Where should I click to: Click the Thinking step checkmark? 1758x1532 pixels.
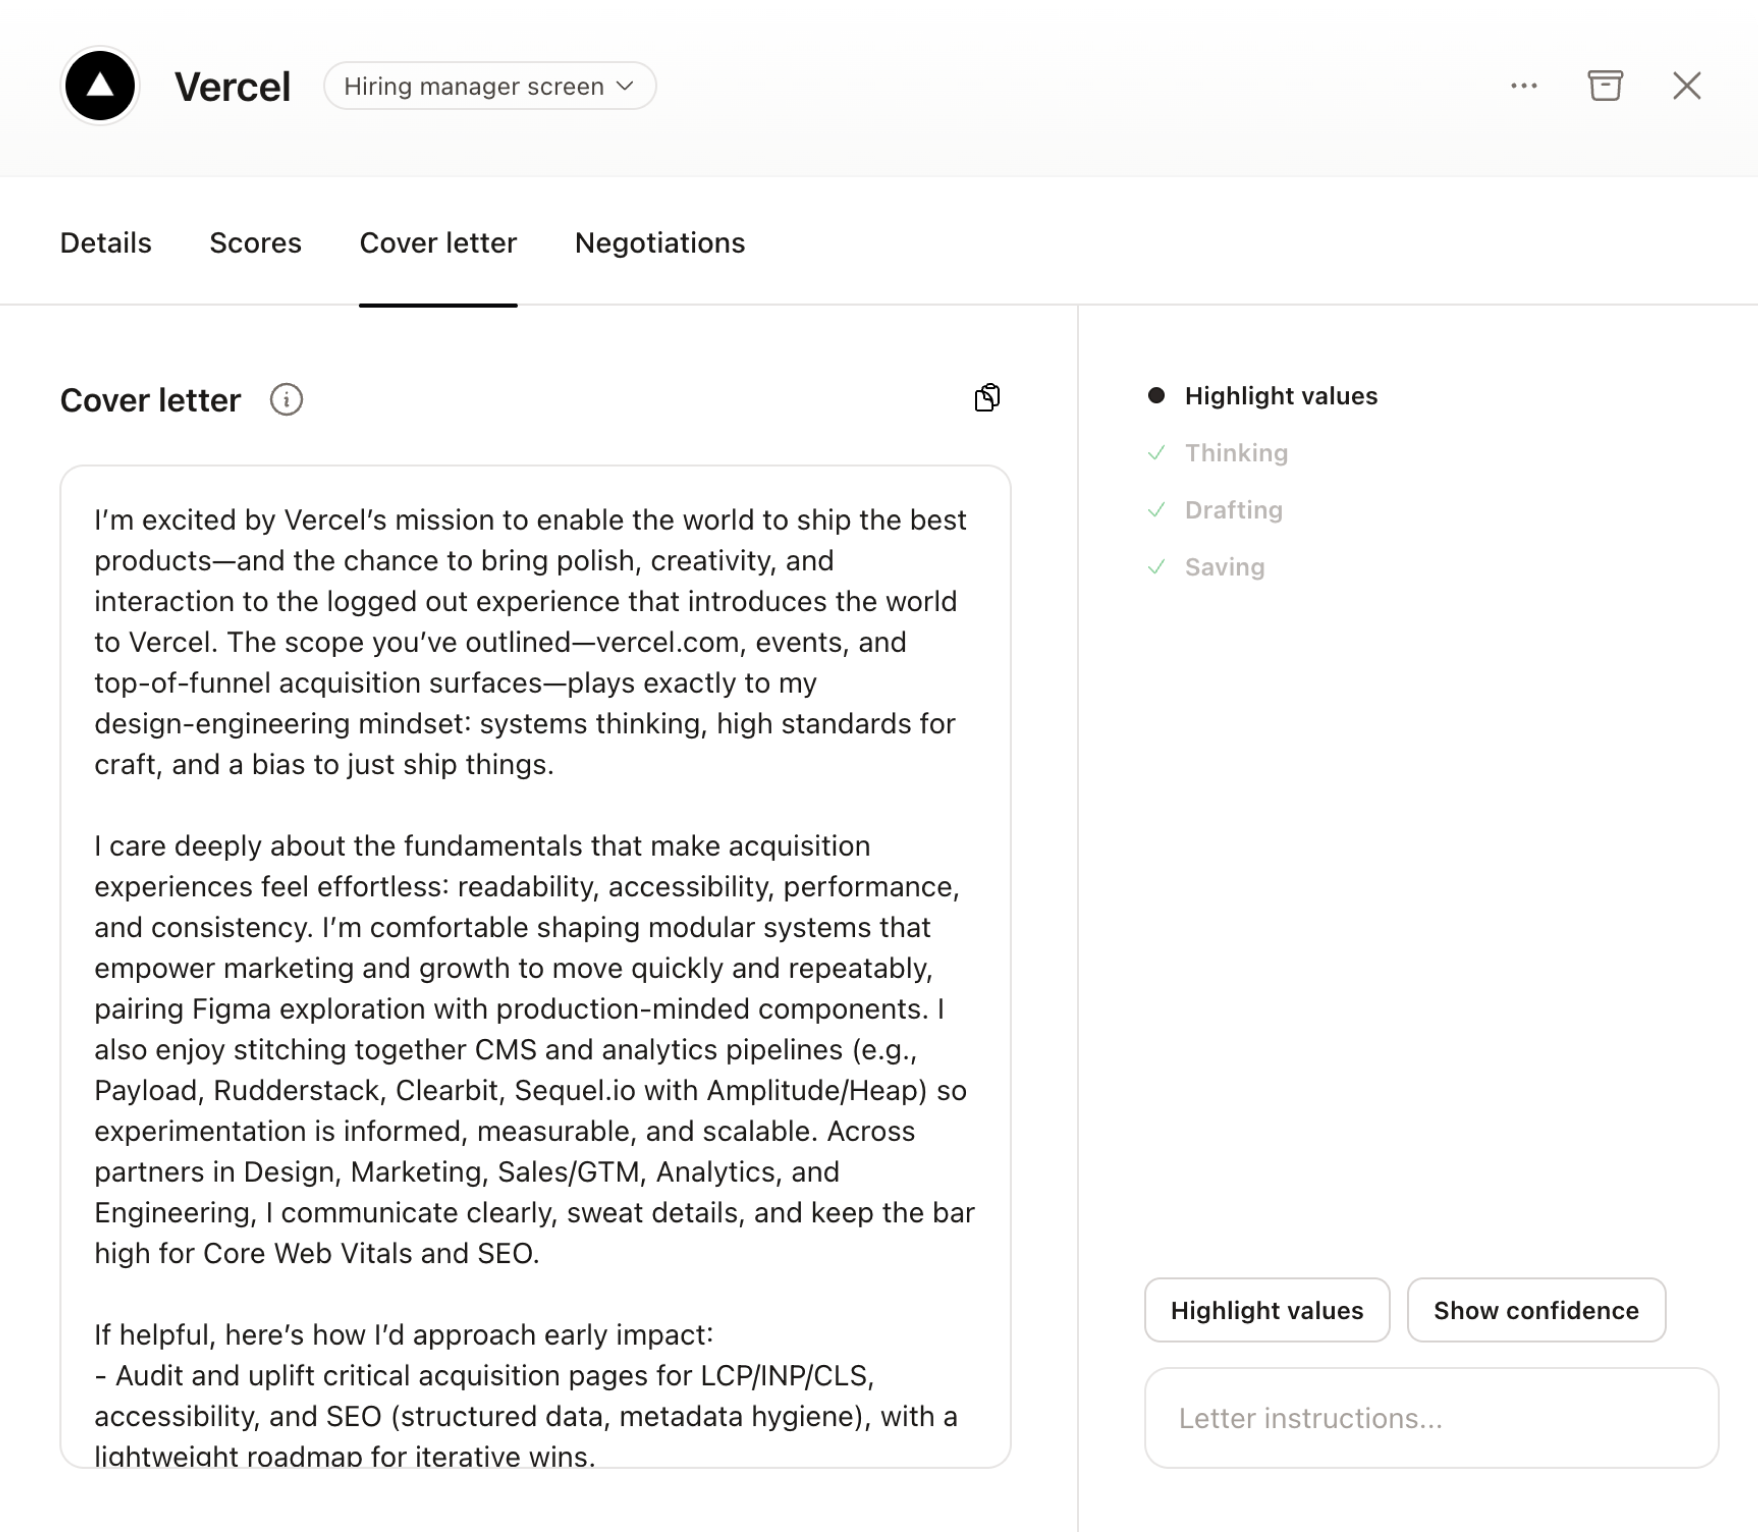pos(1156,453)
